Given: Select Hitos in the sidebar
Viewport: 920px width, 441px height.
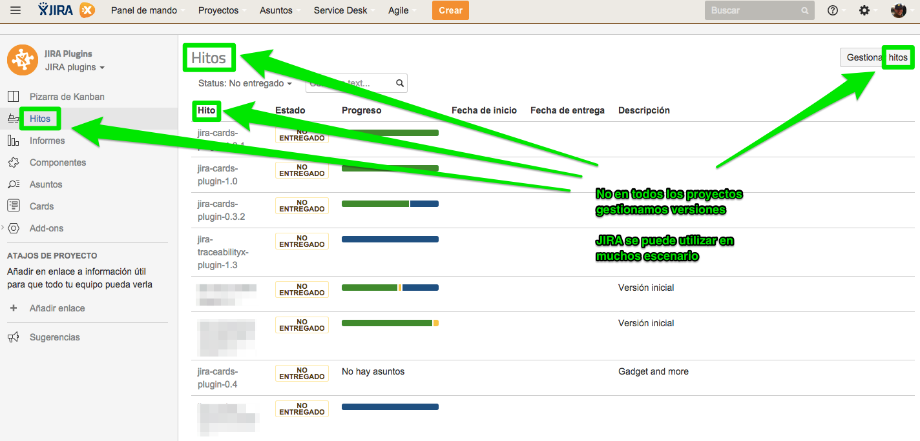Looking at the screenshot, I should coord(40,119).
